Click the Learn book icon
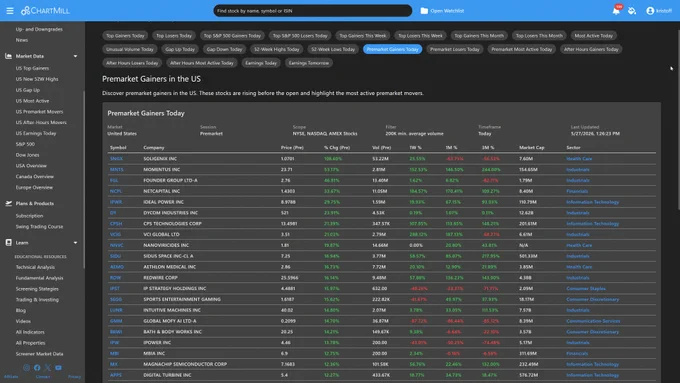The width and height of the screenshot is (680, 383). 8,242
